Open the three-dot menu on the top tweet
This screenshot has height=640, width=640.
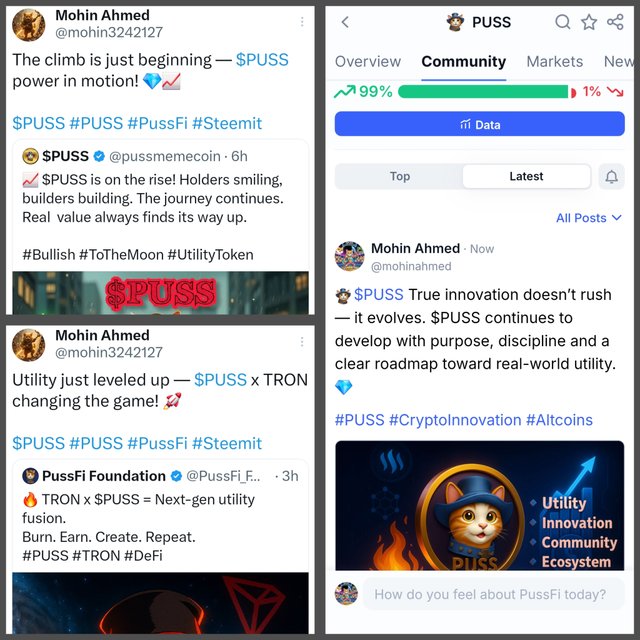[x=302, y=22]
